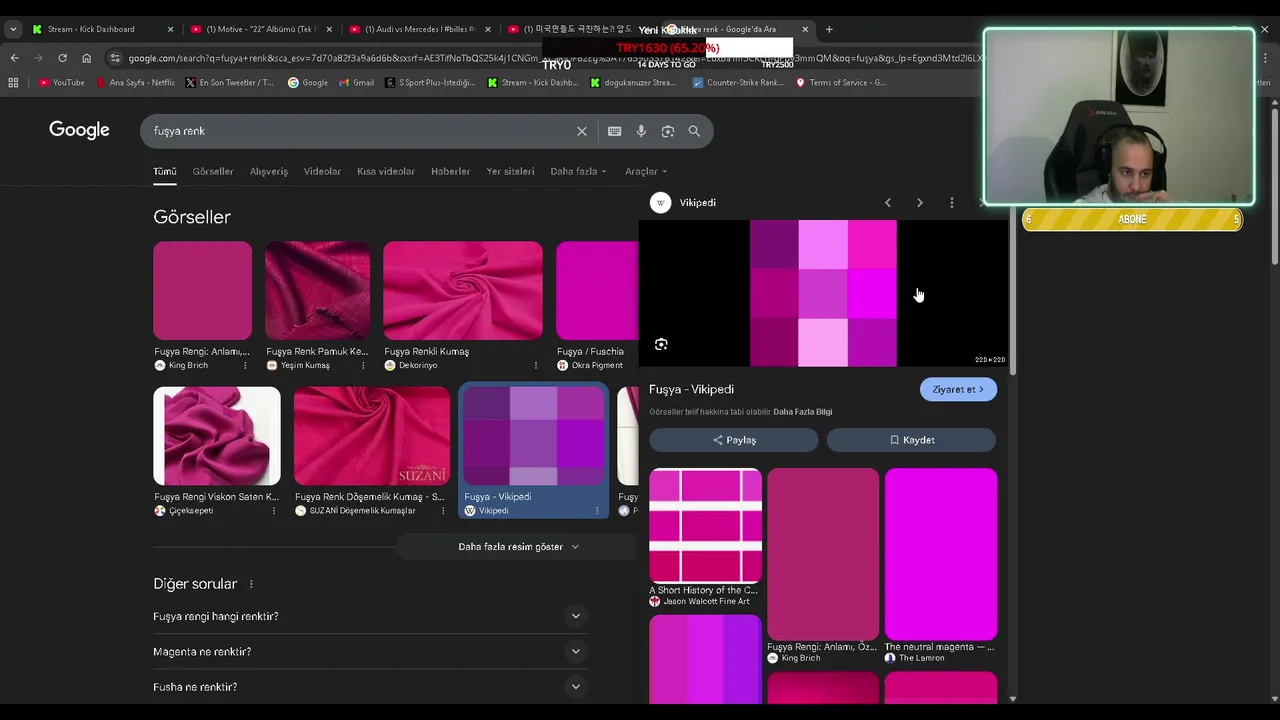The width and height of the screenshot is (1280, 720).
Task: Expand Daha fazla resim göster
Action: 518,547
